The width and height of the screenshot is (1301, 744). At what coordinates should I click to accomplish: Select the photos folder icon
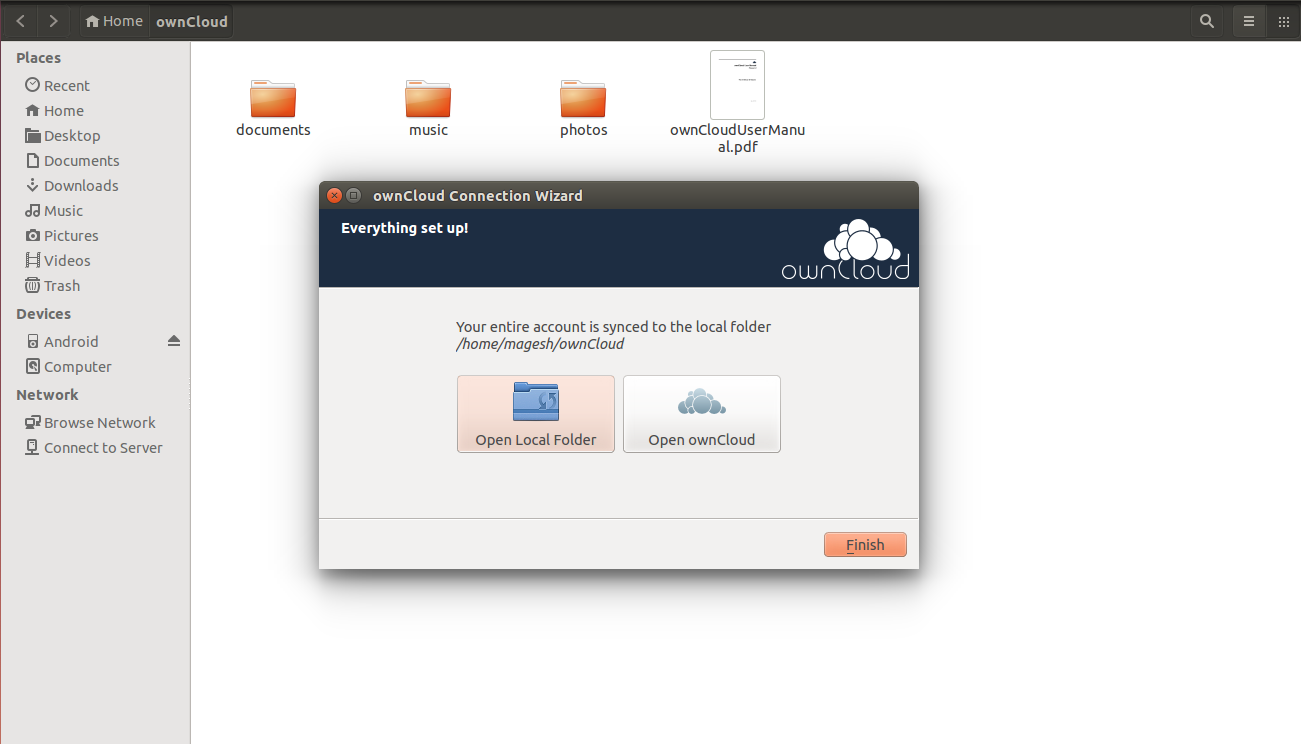click(583, 99)
